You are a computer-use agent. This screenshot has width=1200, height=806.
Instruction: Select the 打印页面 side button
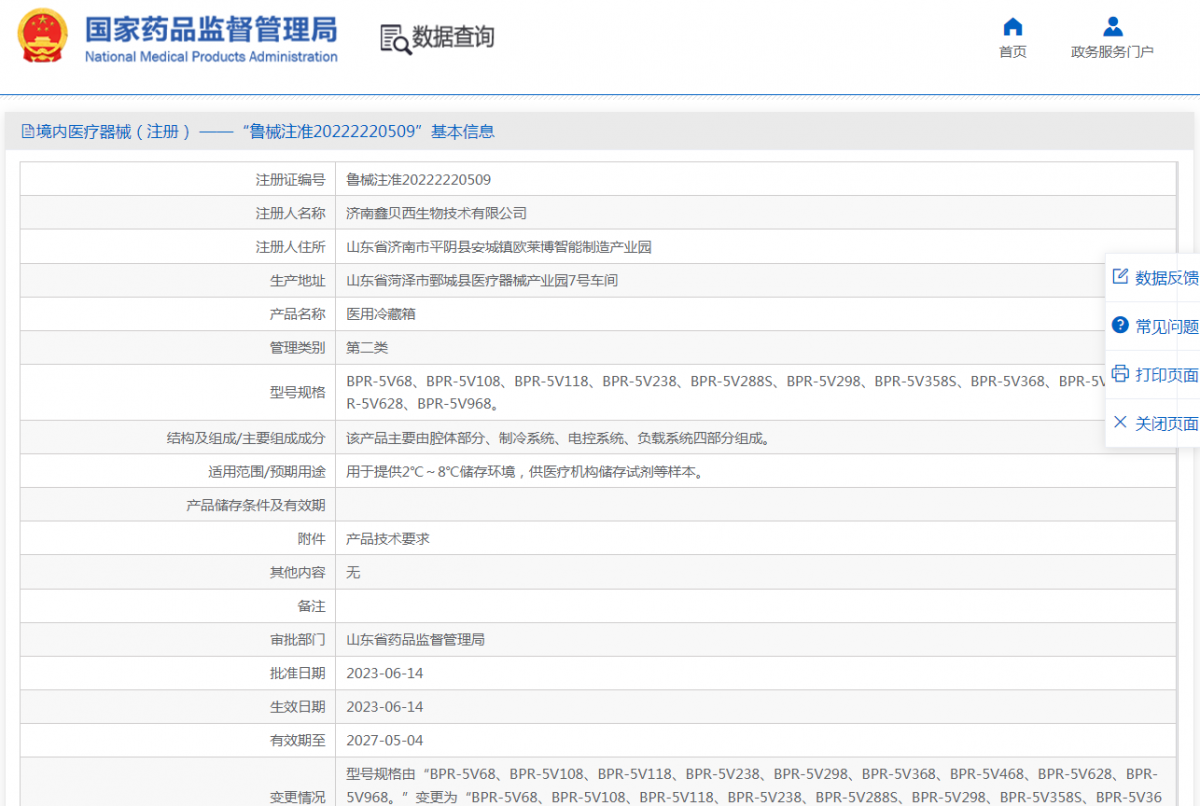1154,375
